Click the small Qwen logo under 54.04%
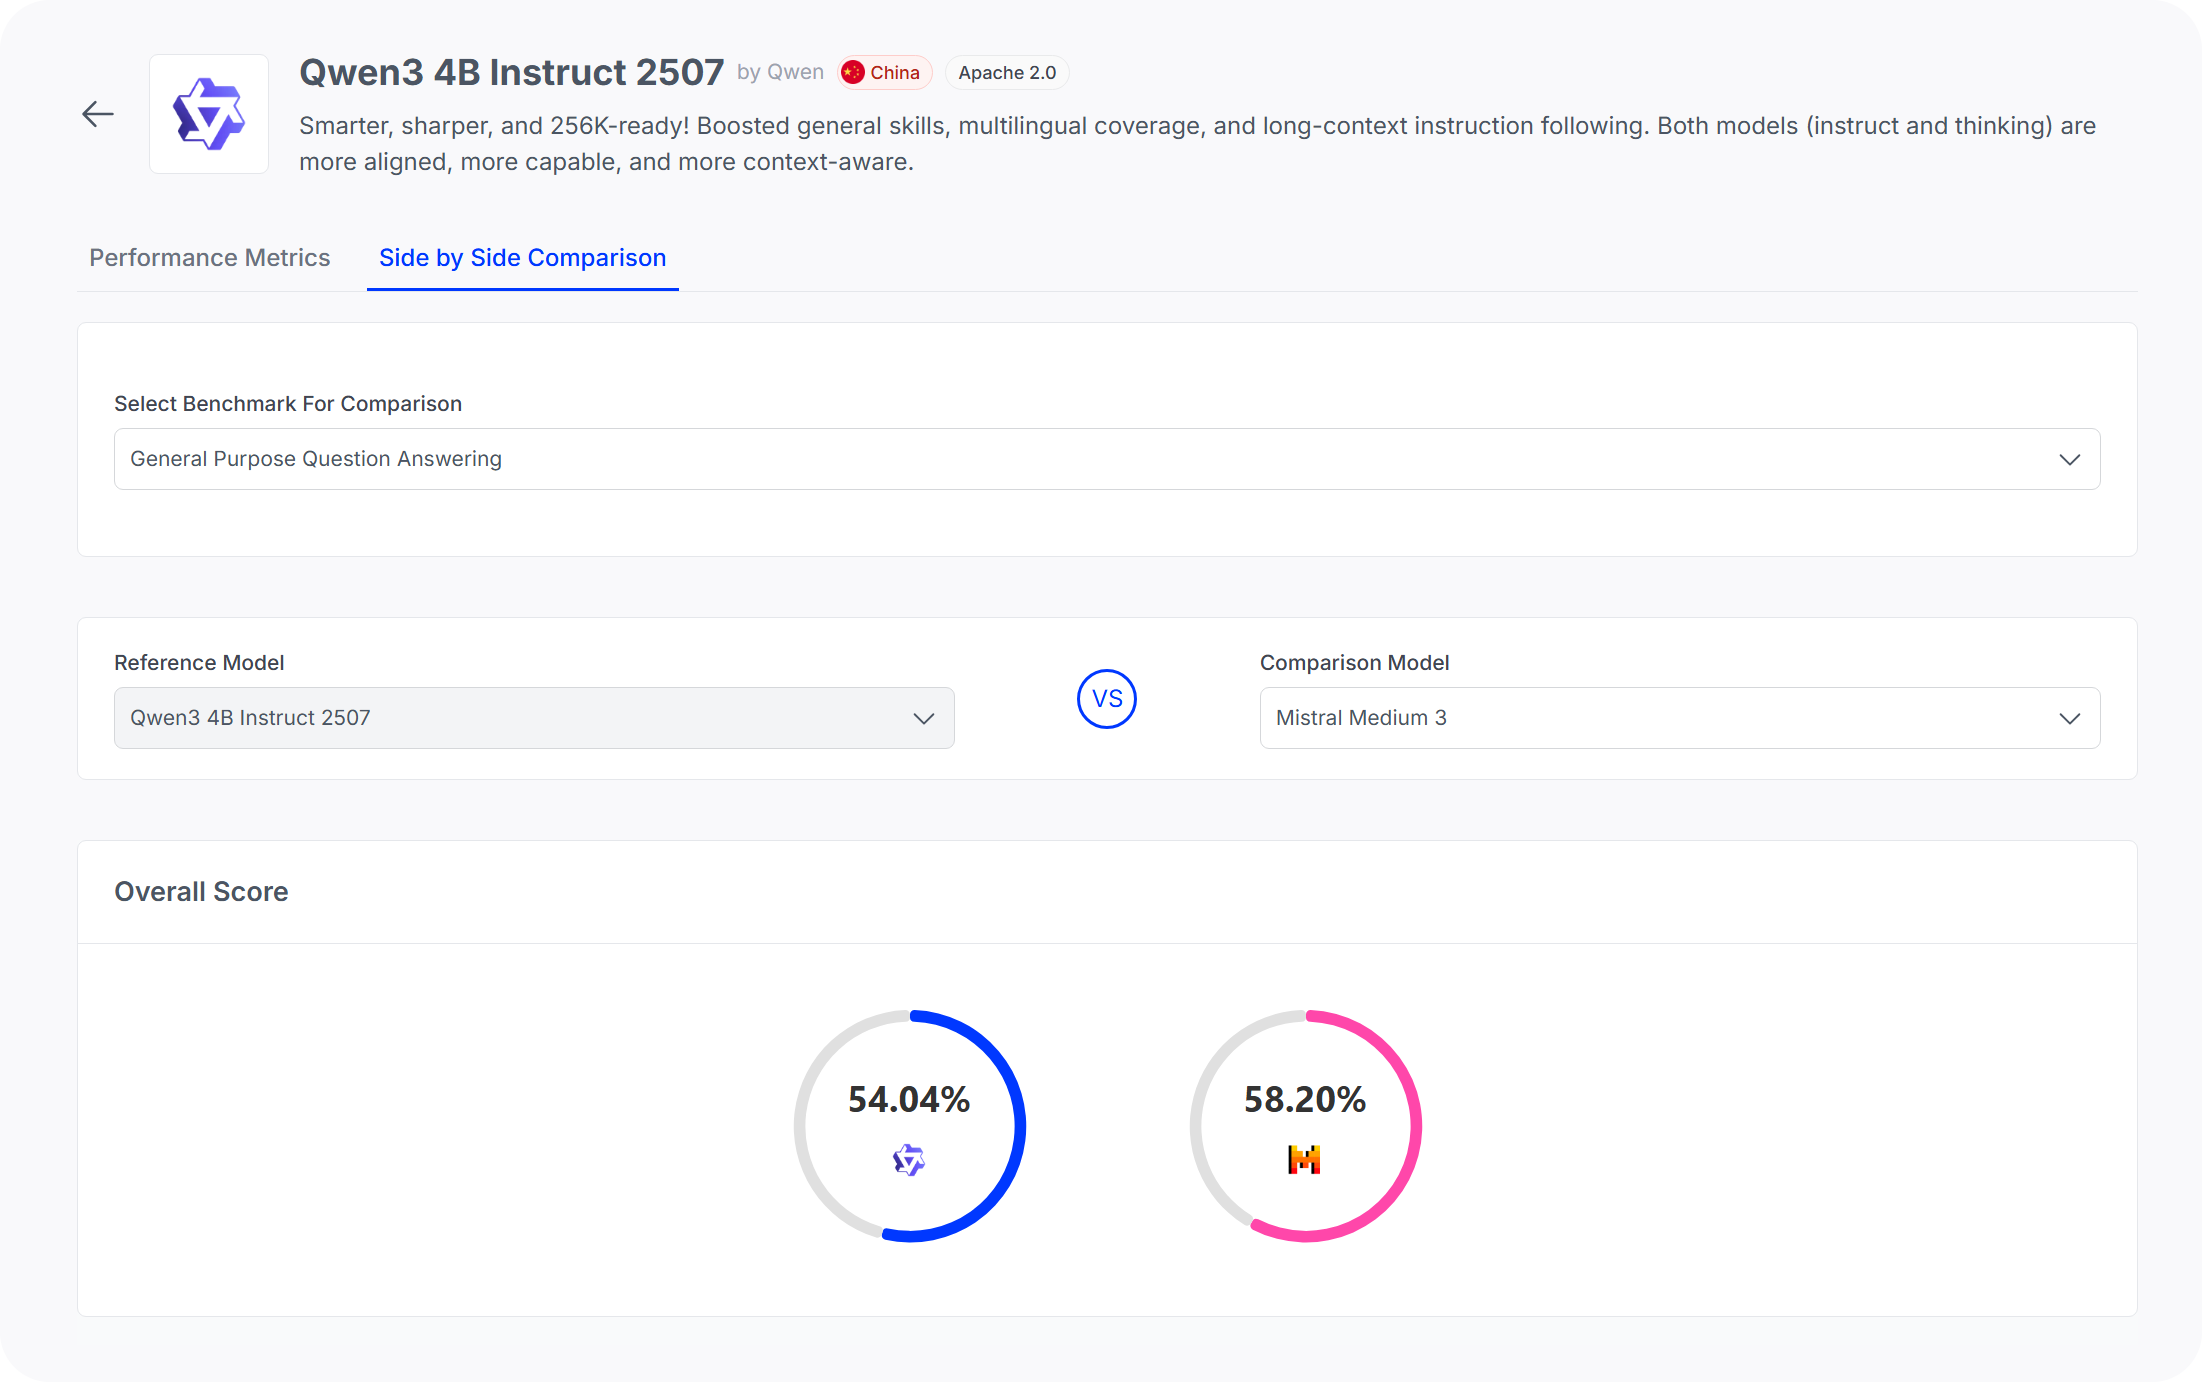 pyautogui.click(x=908, y=1160)
